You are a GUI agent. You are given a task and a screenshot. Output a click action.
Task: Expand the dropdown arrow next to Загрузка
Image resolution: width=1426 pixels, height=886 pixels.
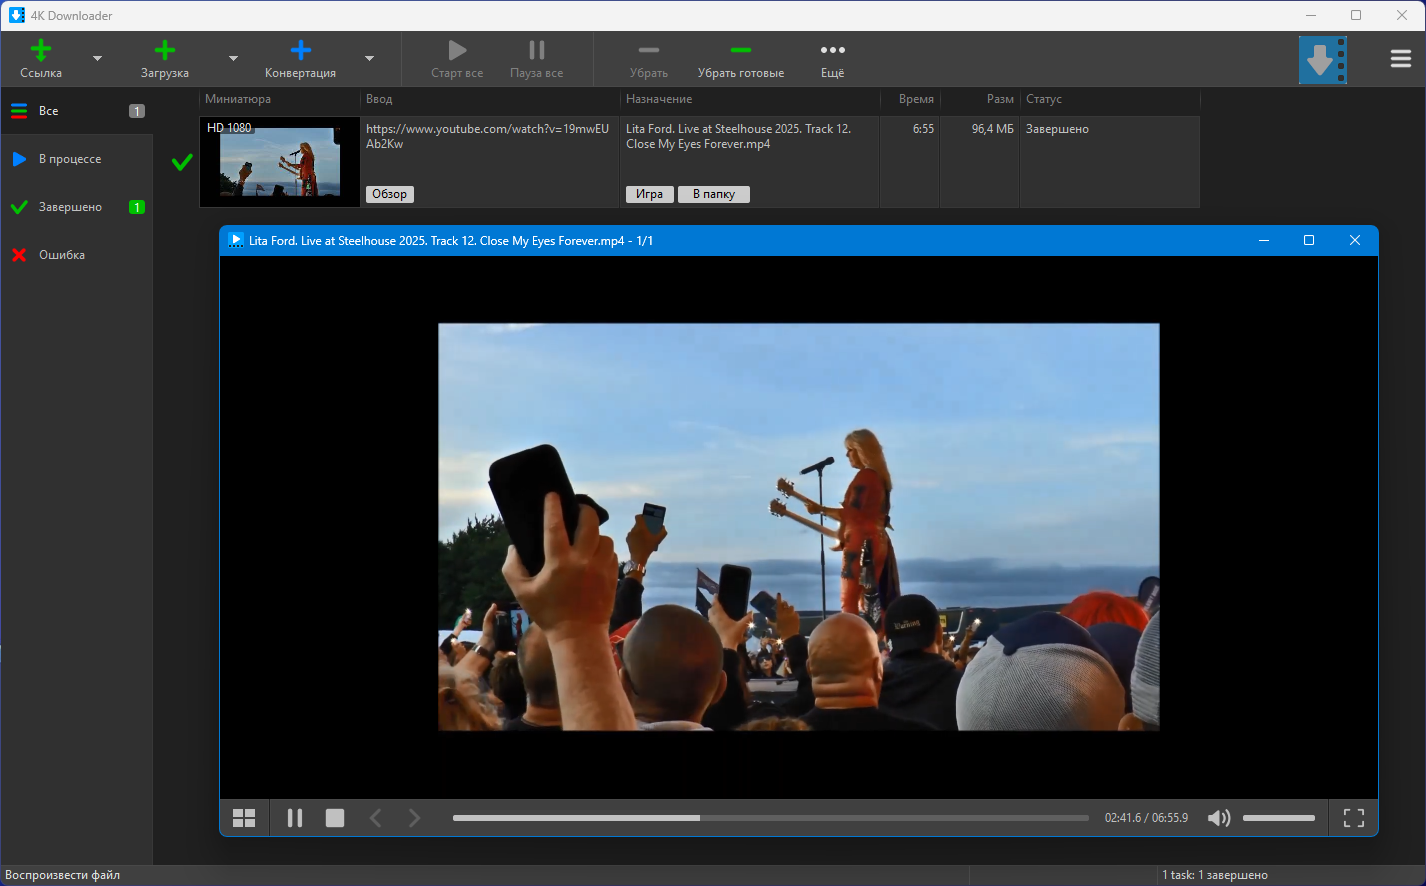pos(233,59)
